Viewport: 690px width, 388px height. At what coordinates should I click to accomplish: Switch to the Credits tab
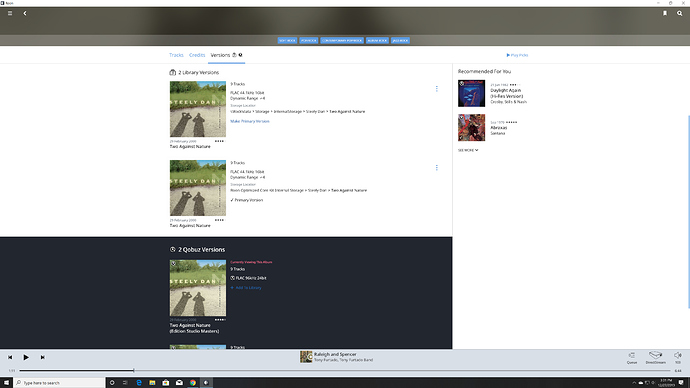(197, 55)
